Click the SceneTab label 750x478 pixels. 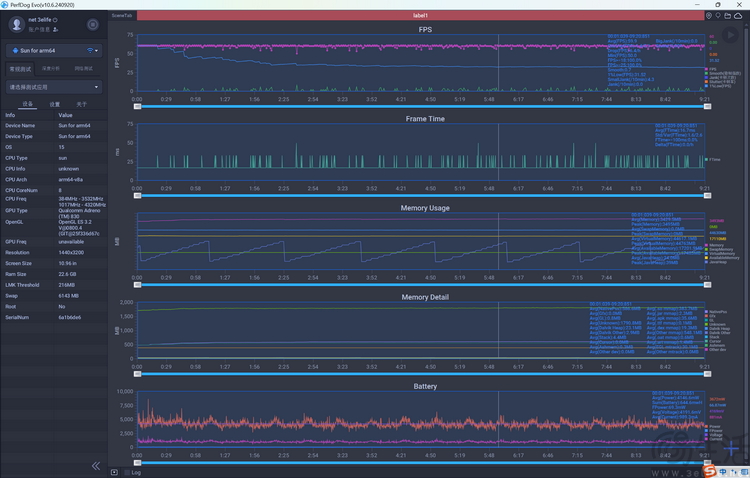(x=122, y=16)
